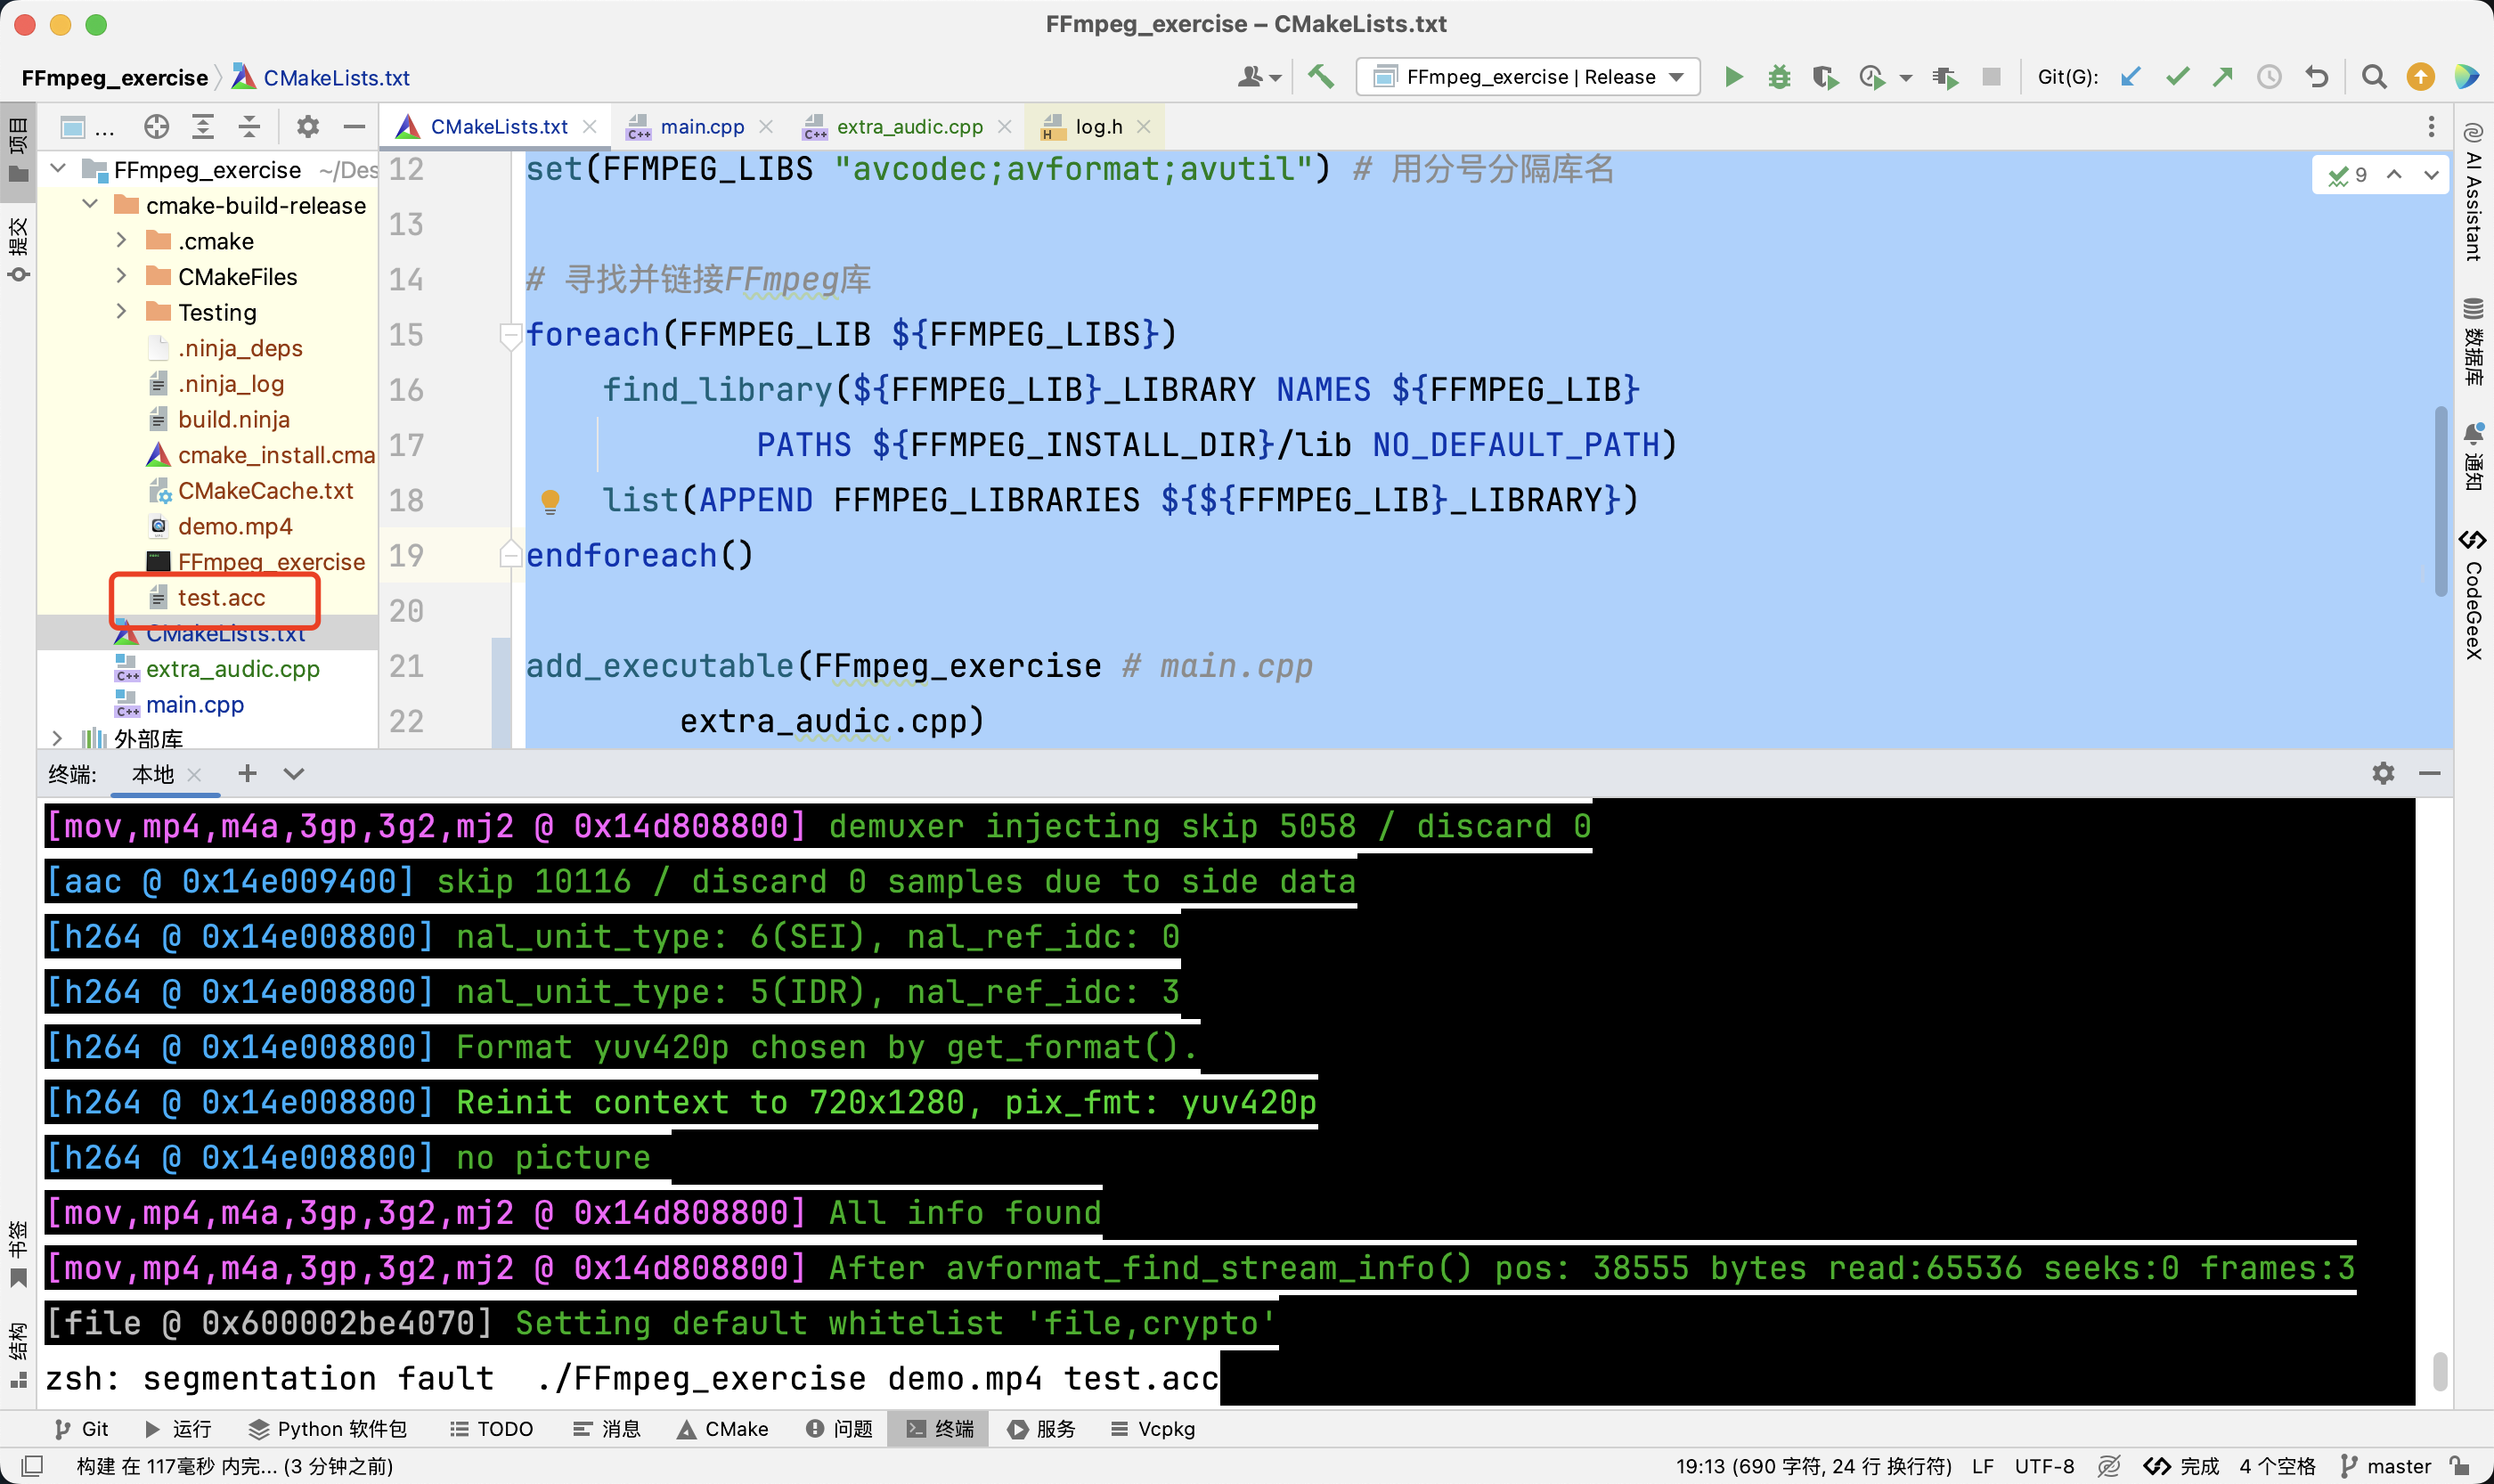Collapse the FFmpeg_exercise root folder
Image resolution: width=2494 pixels, height=1484 pixels.
[x=58, y=169]
